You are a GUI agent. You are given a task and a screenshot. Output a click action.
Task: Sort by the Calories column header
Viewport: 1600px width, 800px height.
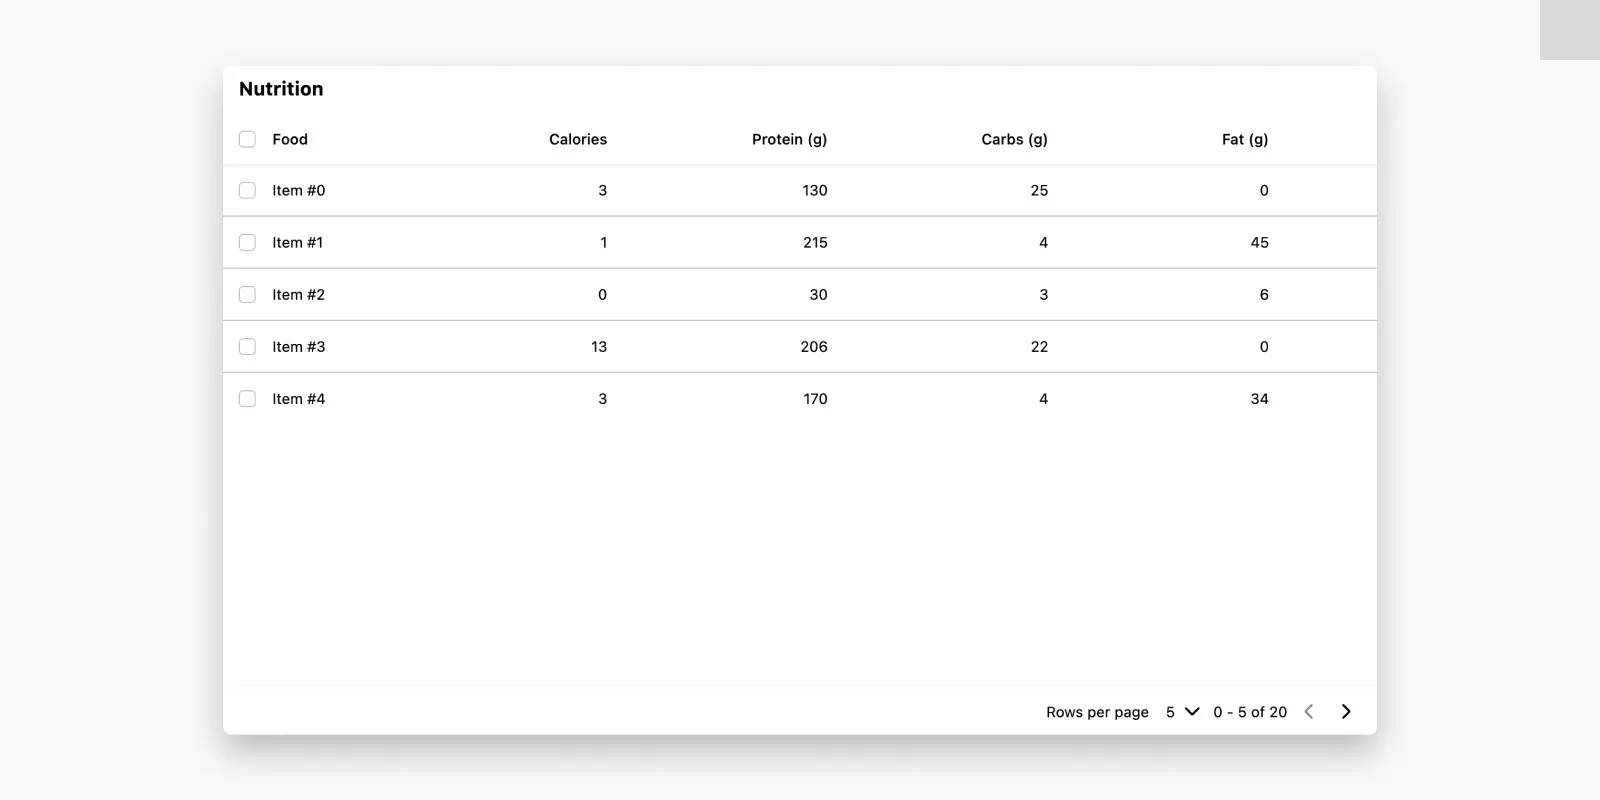pyautogui.click(x=577, y=139)
